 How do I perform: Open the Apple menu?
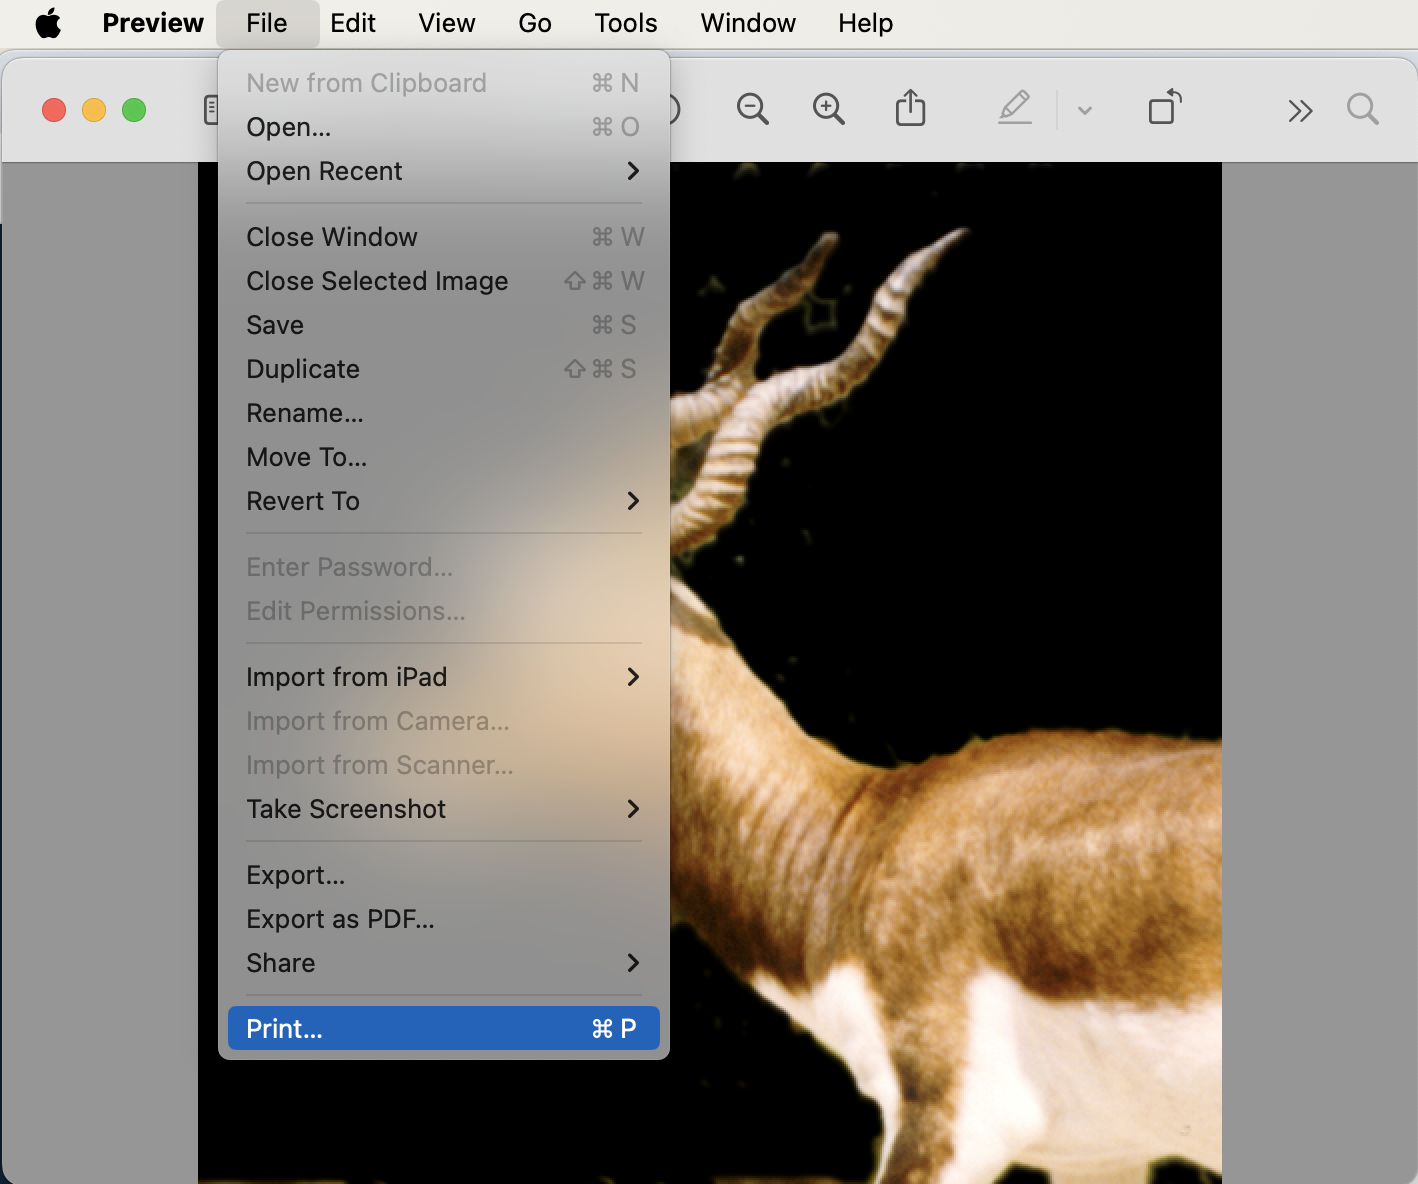point(48,22)
